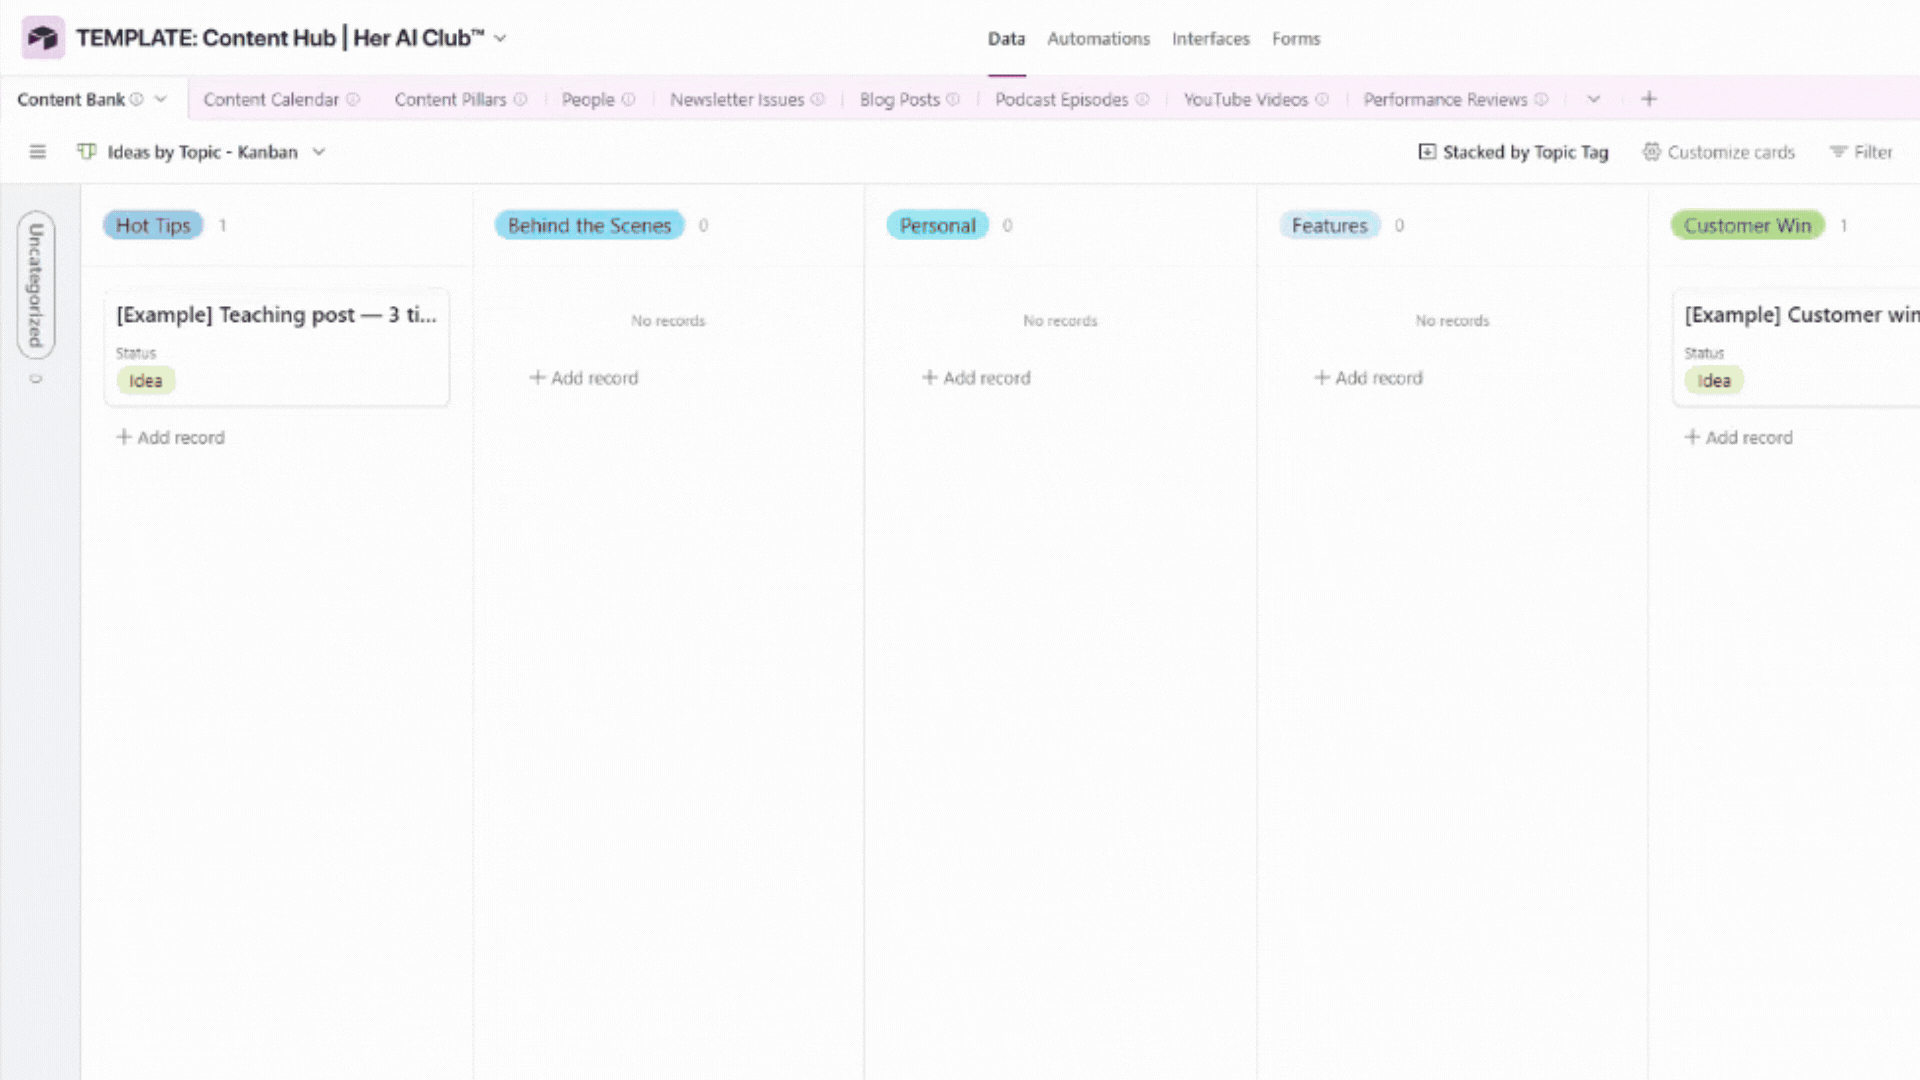Click the Features stack label
The height and width of the screenshot is (1080, 1920).
(x=1329, y=225)
